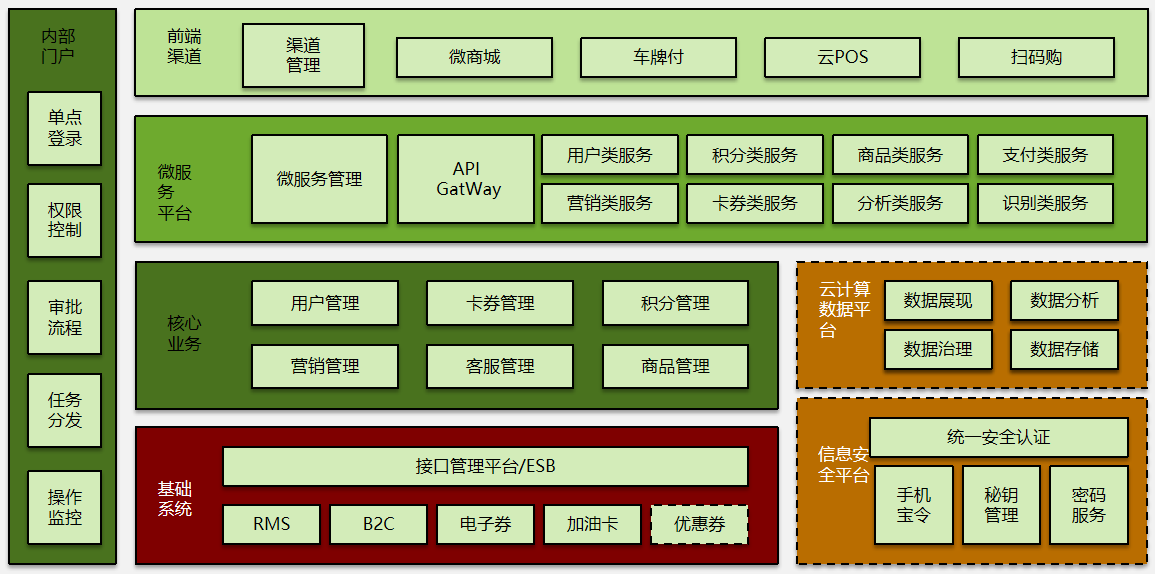
Task: Select the 手机宝令 box
Action: 914,505
